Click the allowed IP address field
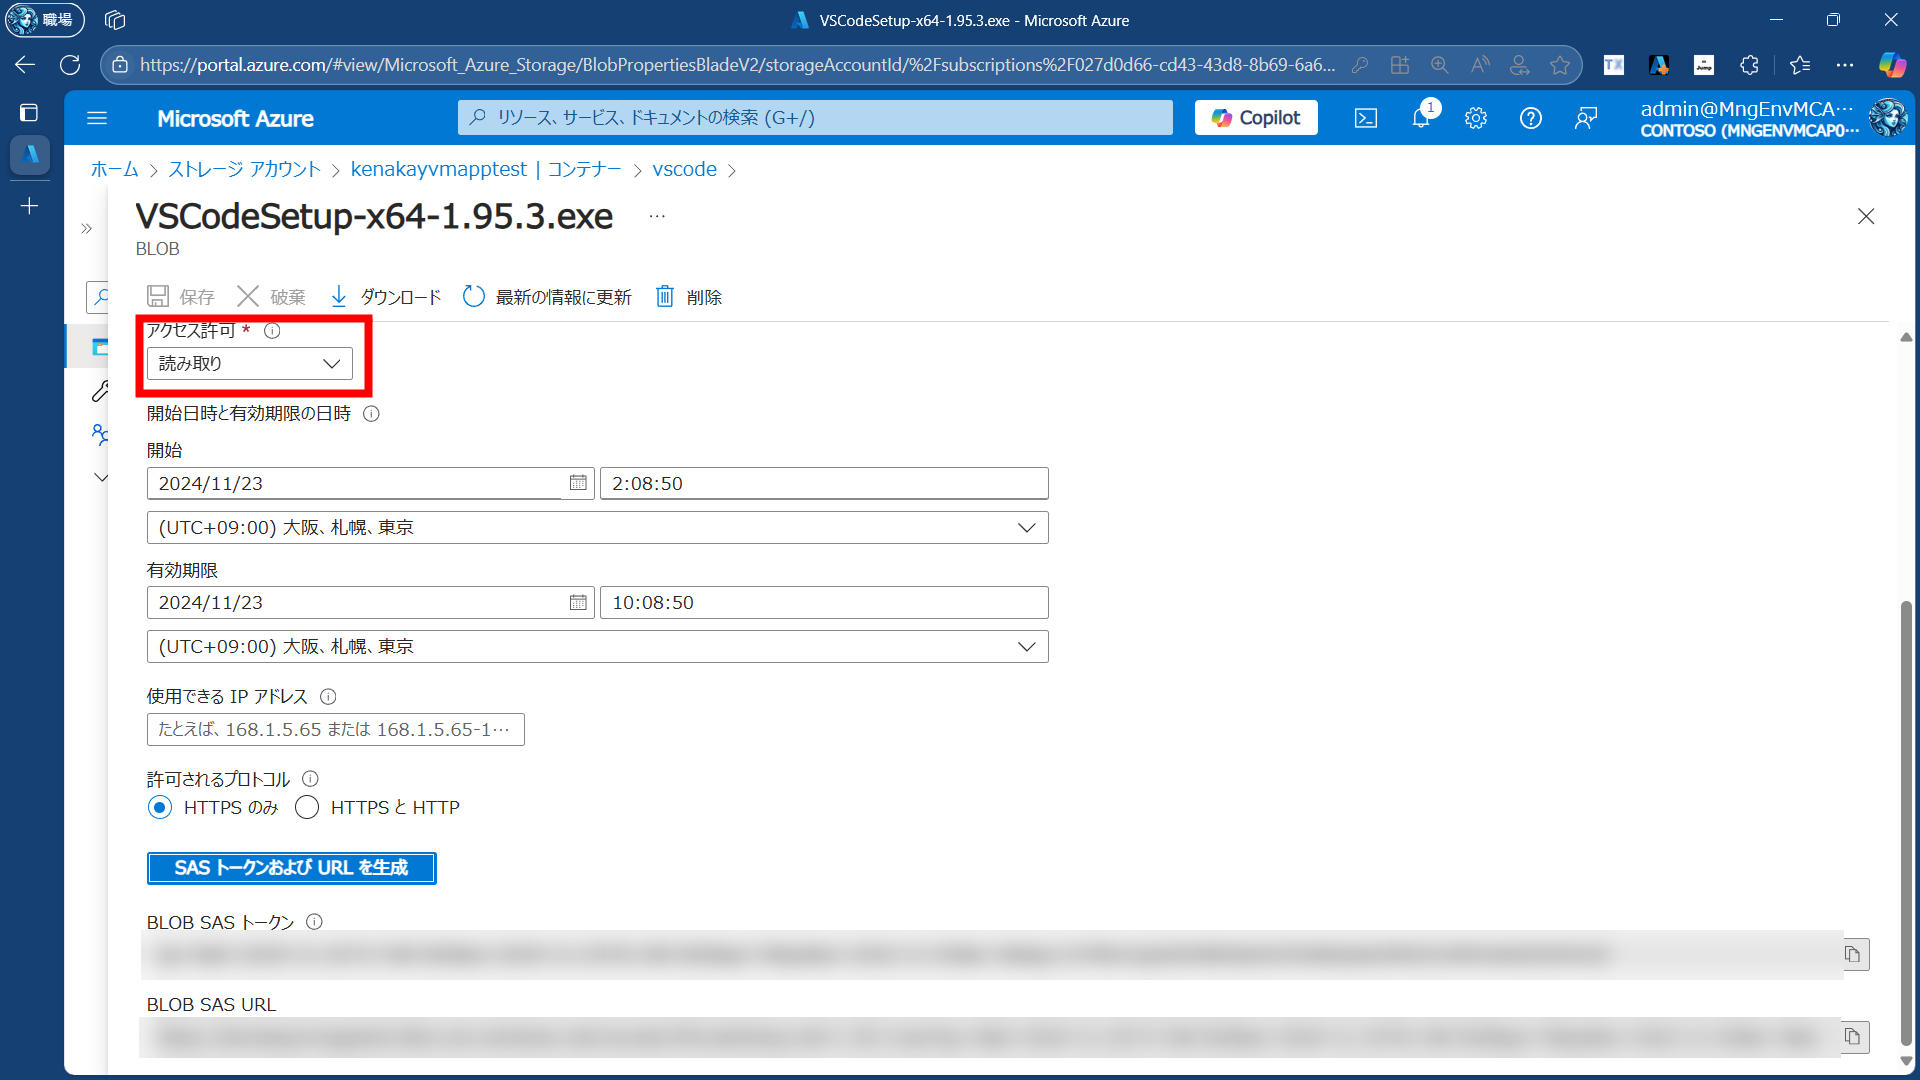This screenshot has height=1080, width=1920. click(336, 729)
